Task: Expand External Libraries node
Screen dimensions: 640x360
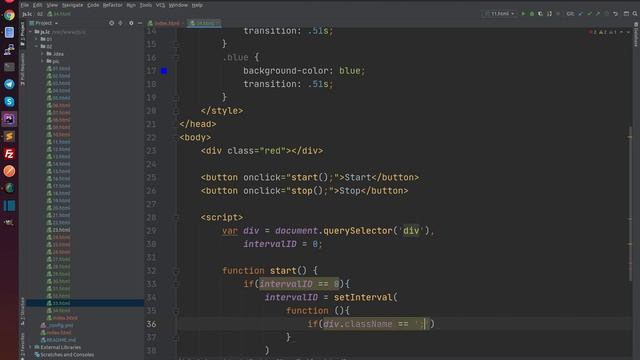Action: coord(31,347)
